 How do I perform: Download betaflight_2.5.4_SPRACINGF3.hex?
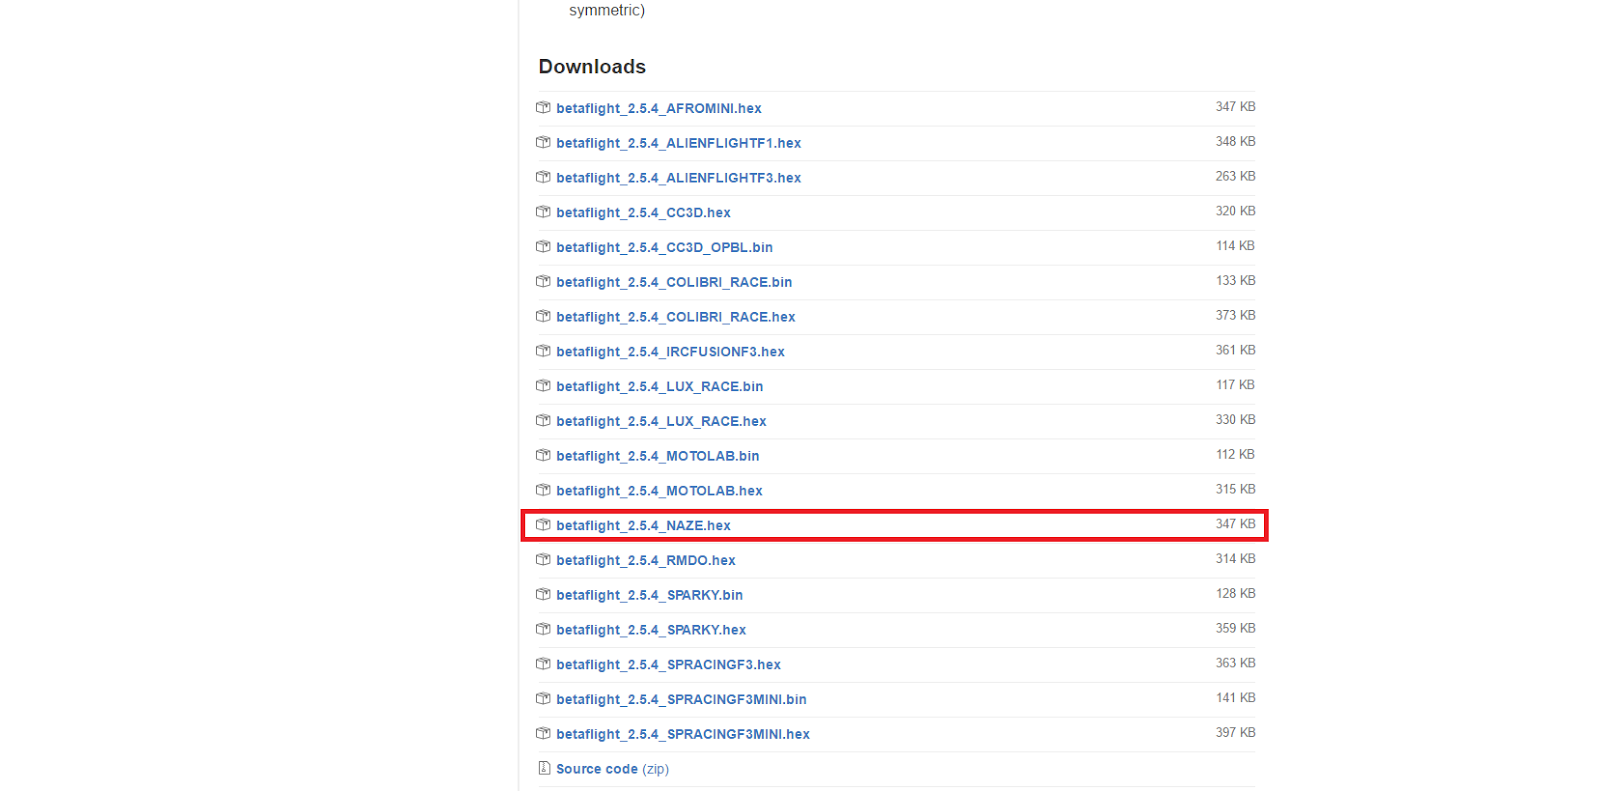(668, 665)
